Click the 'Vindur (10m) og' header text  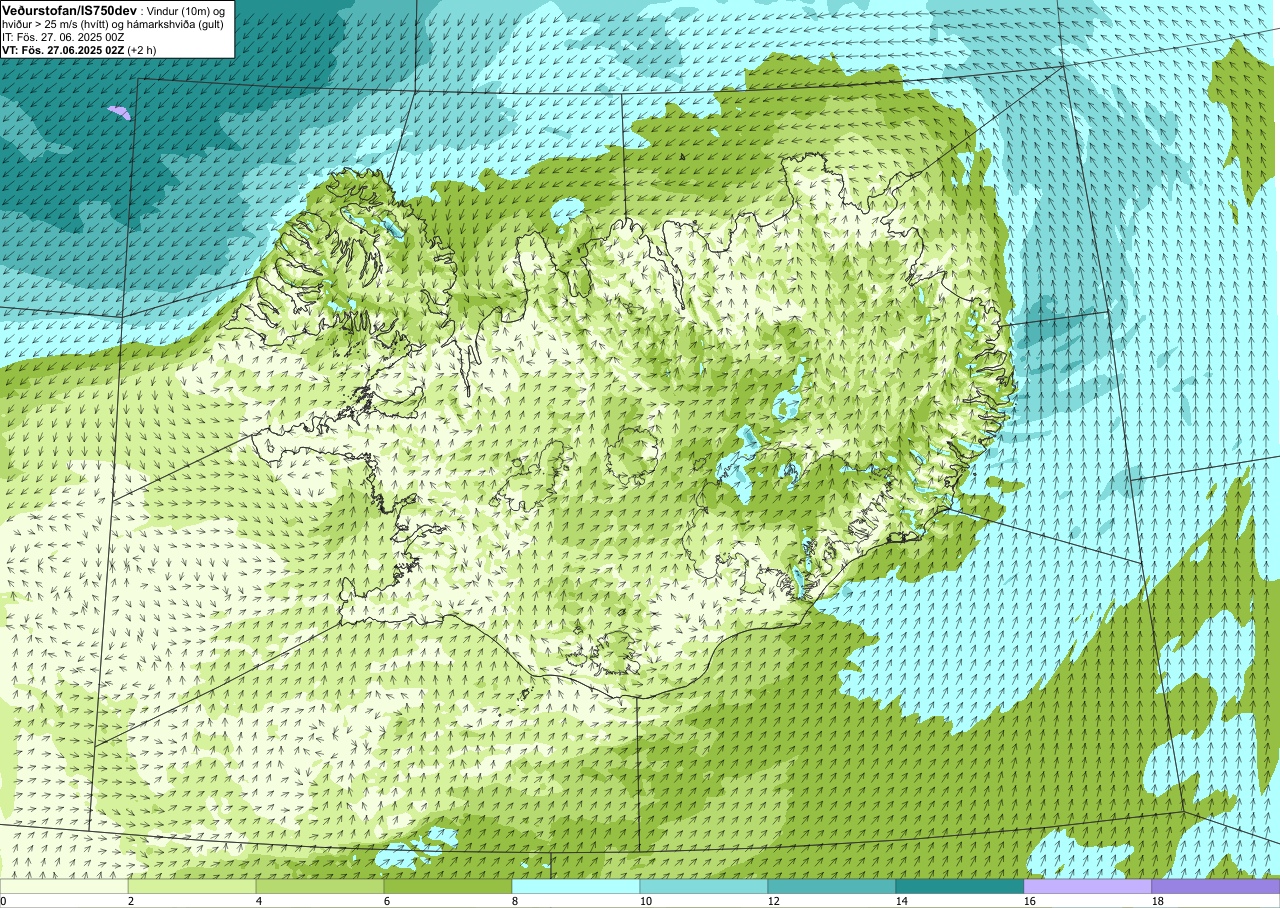[187, 10]
